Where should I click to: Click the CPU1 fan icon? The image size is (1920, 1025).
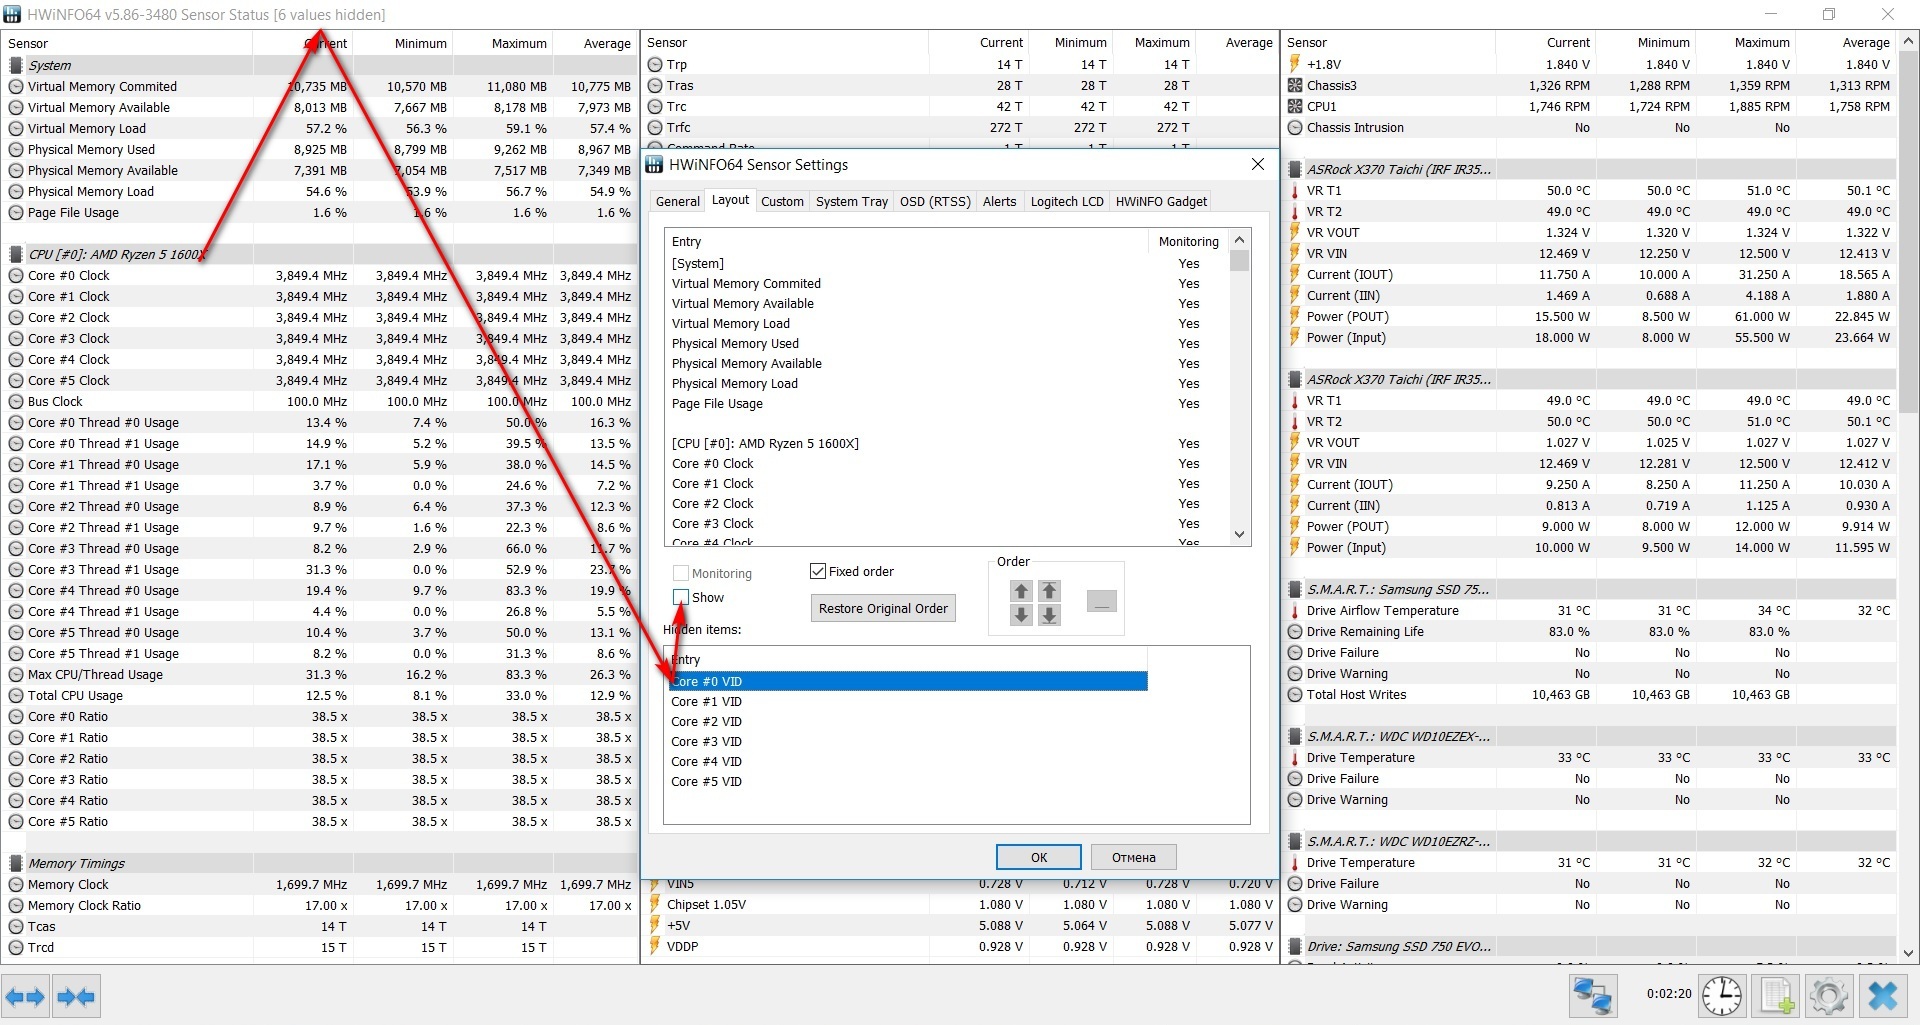[x=1295, y=106]
